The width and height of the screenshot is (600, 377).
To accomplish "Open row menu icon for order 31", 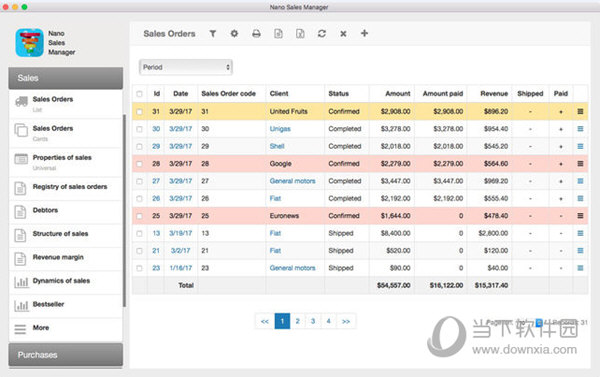I will pos(580,111).
